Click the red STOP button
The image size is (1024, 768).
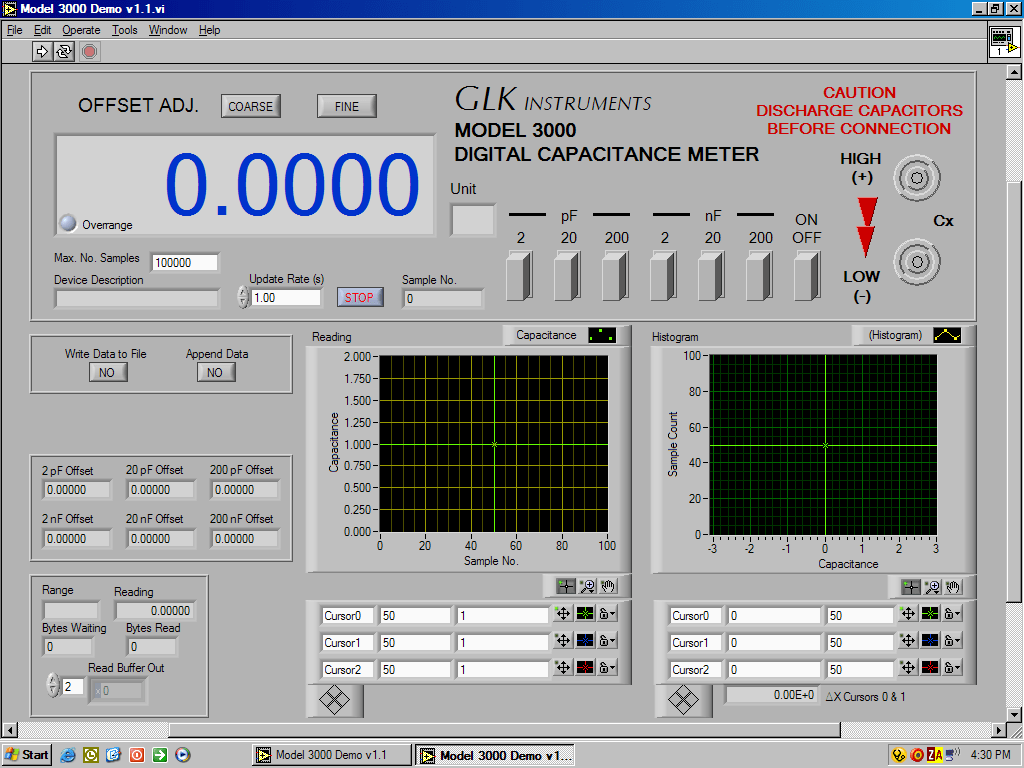[359, 297]
